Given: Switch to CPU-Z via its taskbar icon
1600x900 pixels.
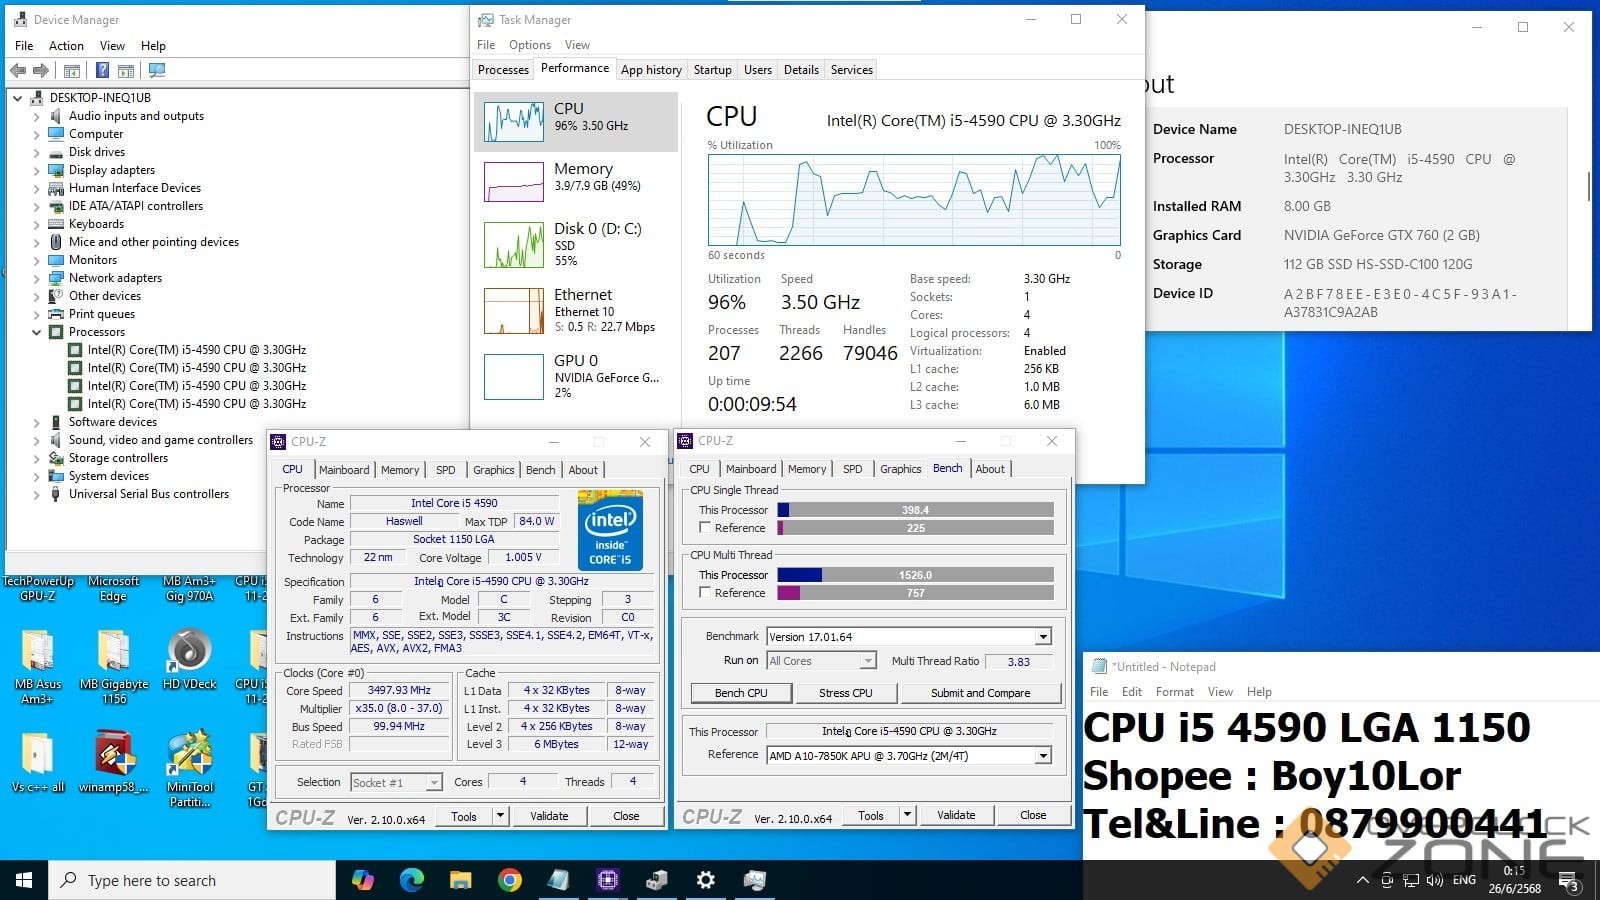Looking at the screenshot, I should [607, 880].
